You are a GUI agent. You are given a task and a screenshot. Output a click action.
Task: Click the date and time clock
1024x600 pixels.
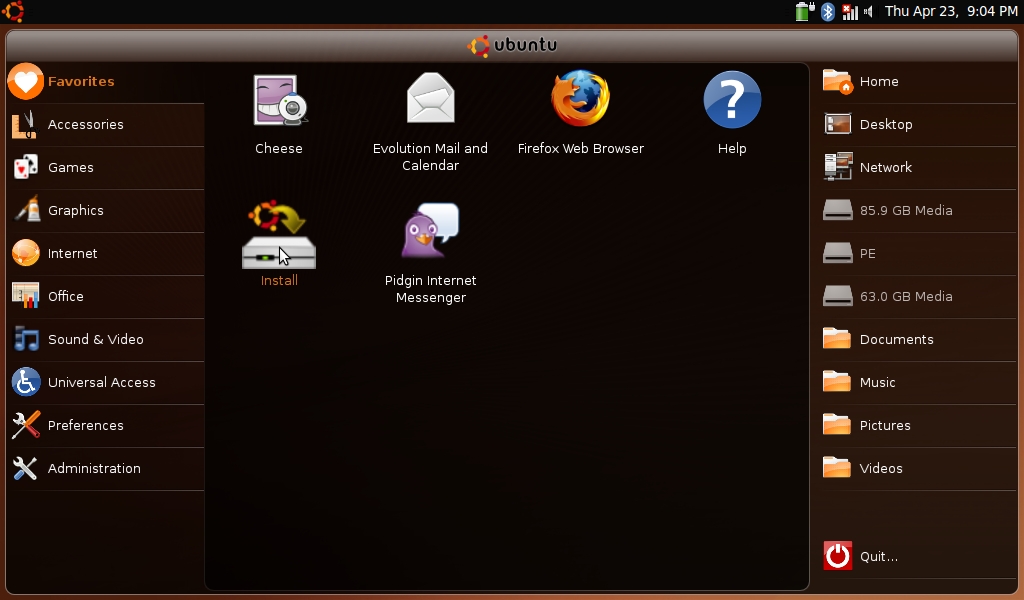[950, 12]
